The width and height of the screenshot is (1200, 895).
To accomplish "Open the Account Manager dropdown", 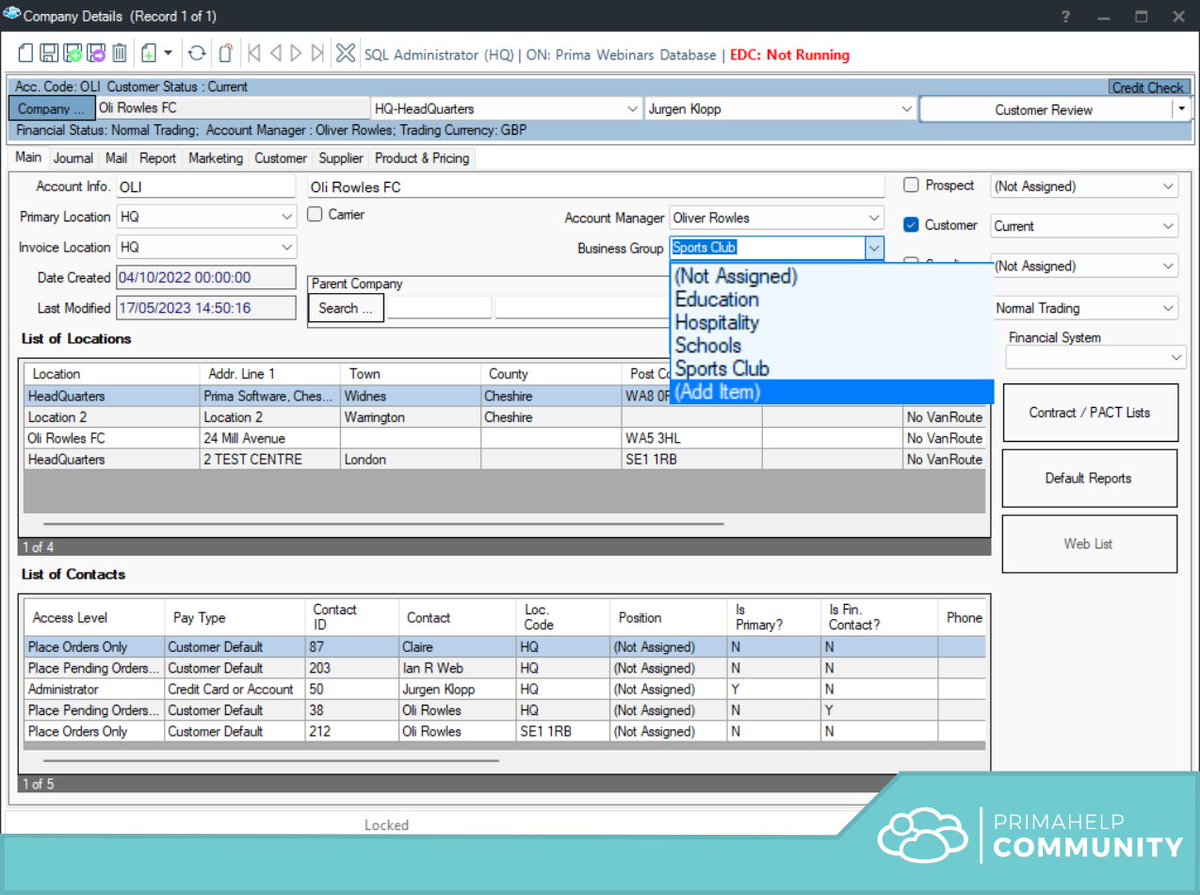I will (874, 218).
